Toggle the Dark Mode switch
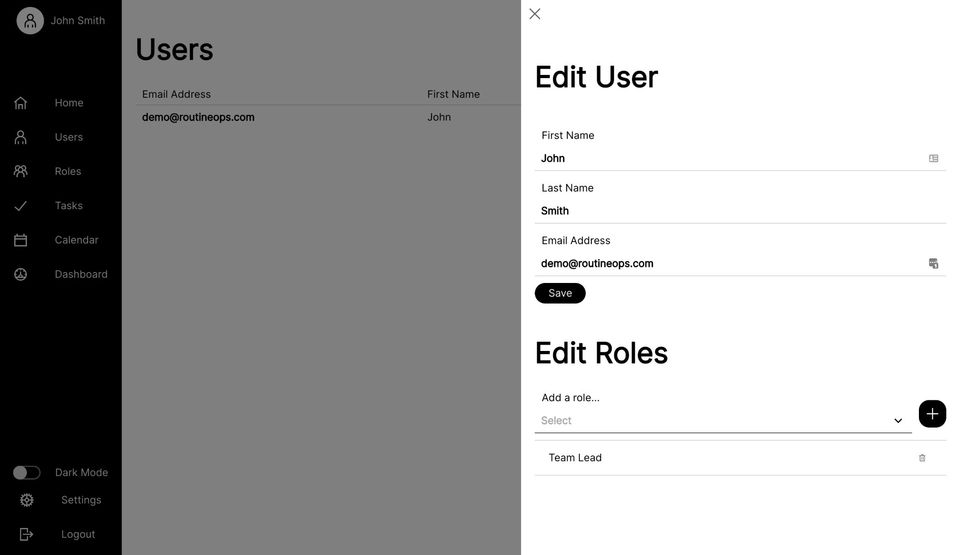The image size is (960, 555). [x=27, y=473]
